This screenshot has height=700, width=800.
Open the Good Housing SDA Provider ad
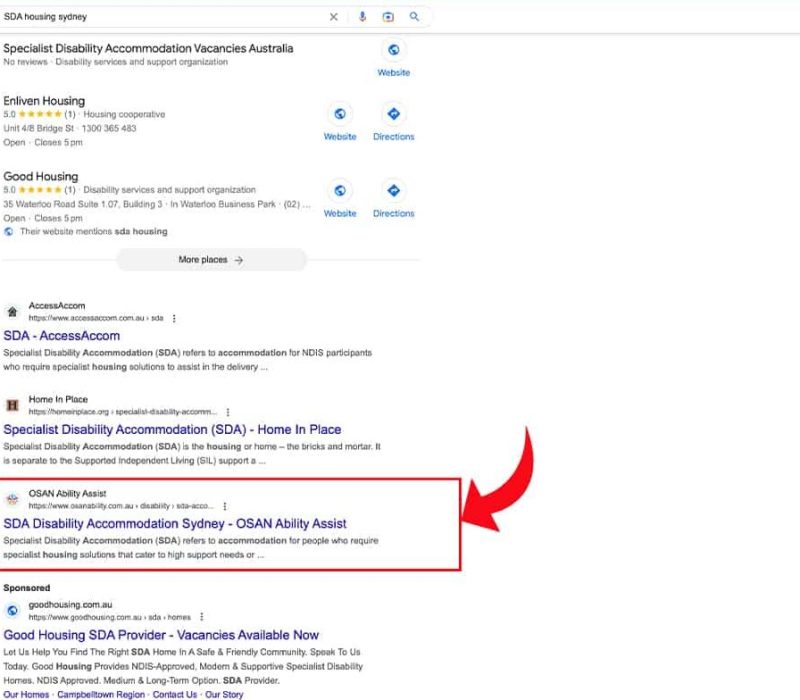pos(161,635)
